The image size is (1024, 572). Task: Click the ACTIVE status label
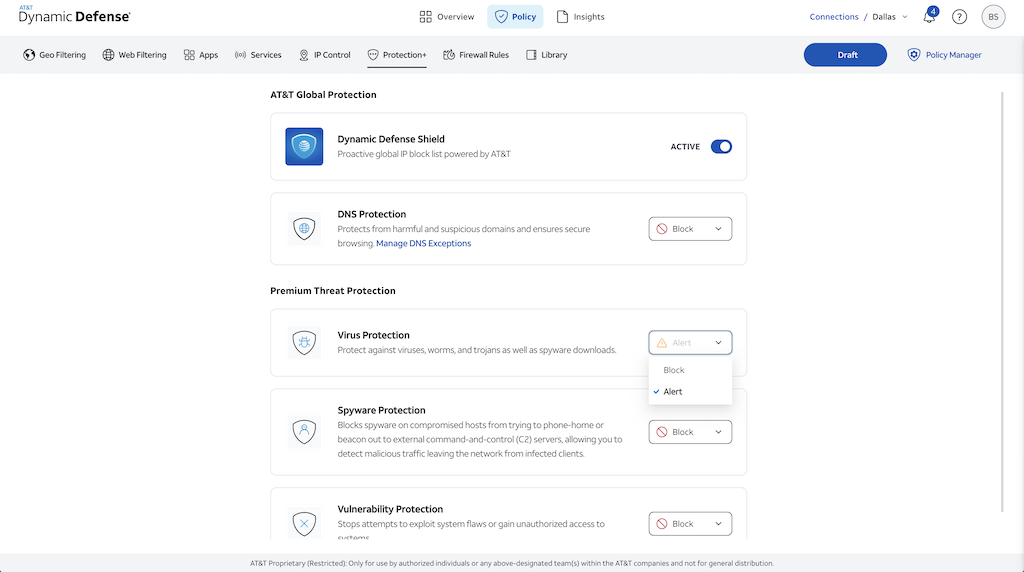tap(685, 146)
